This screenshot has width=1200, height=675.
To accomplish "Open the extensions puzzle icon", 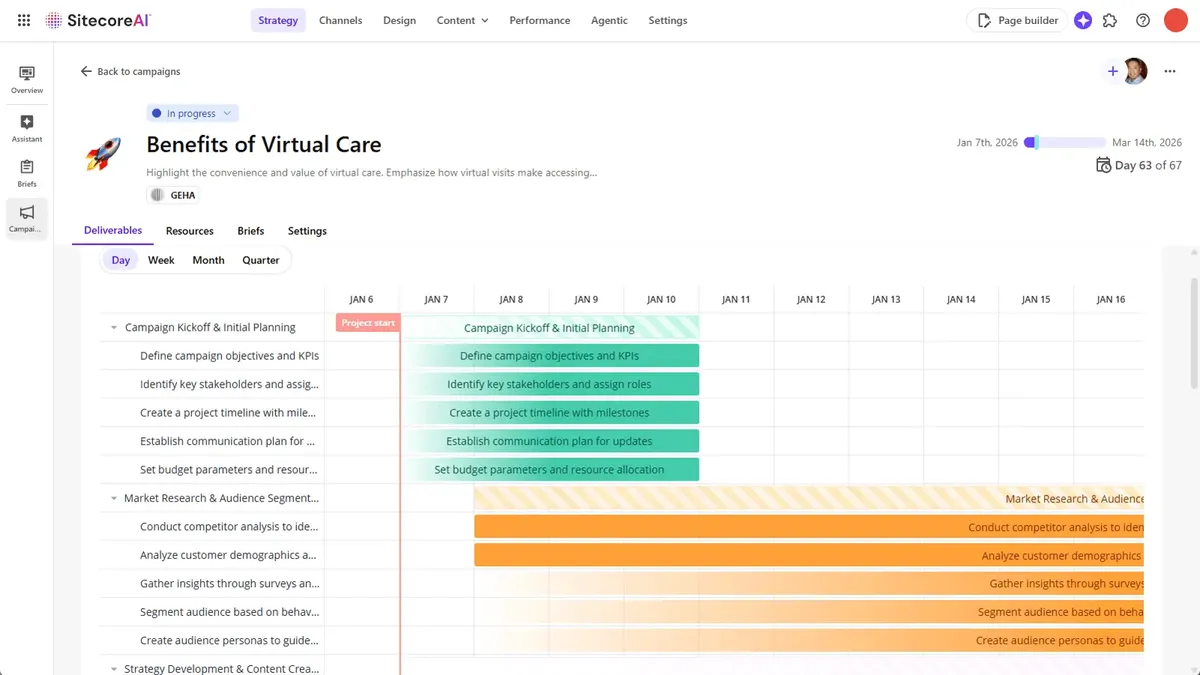I will click(x=1110, y=19).
